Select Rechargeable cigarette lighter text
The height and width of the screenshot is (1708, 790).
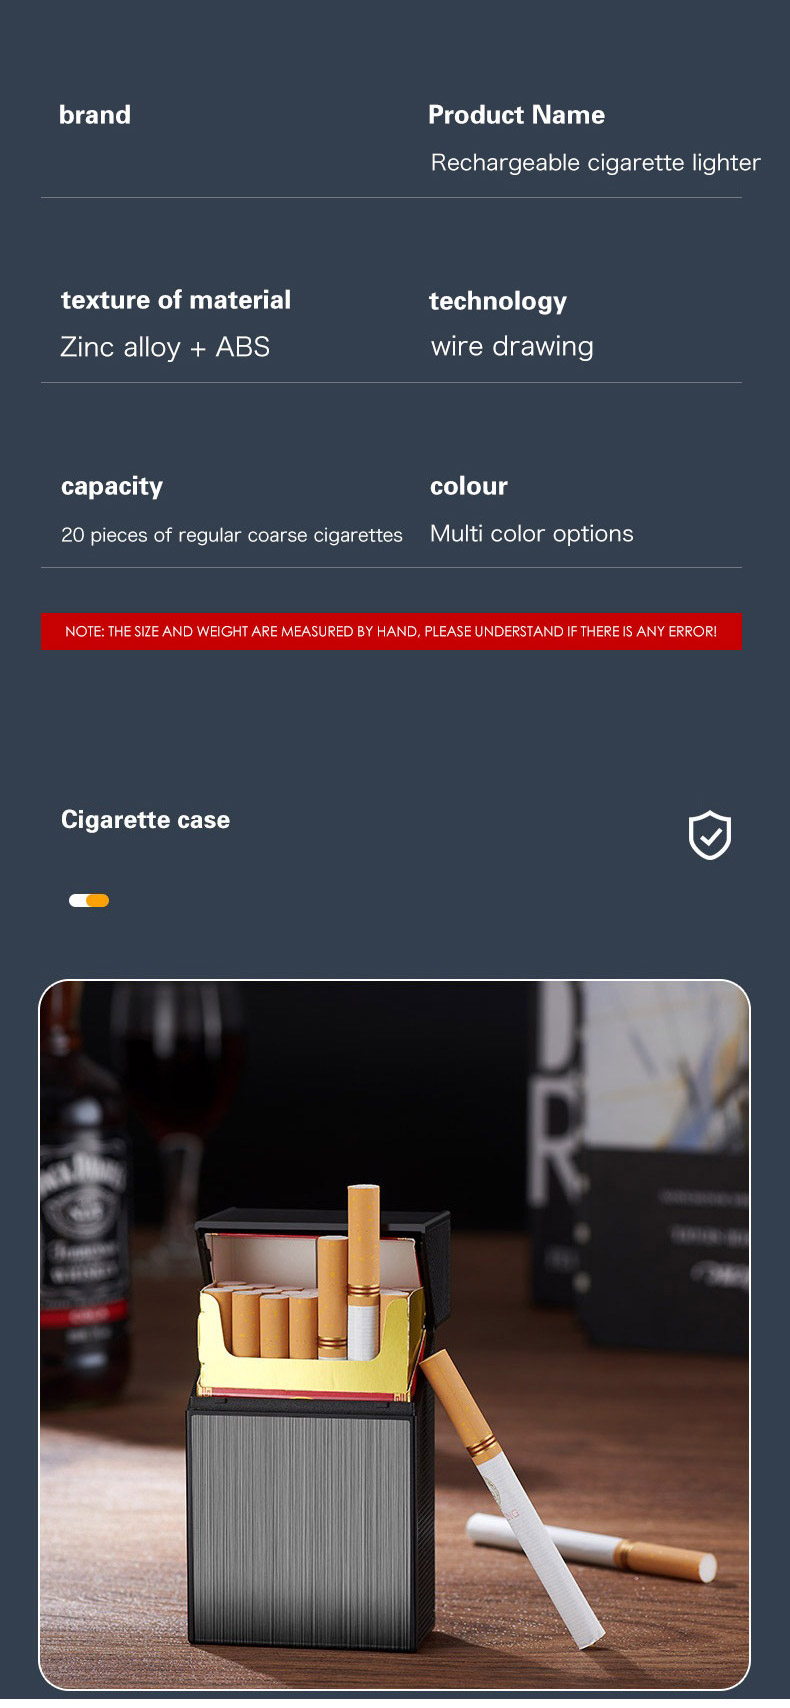(x=595, y=162)
